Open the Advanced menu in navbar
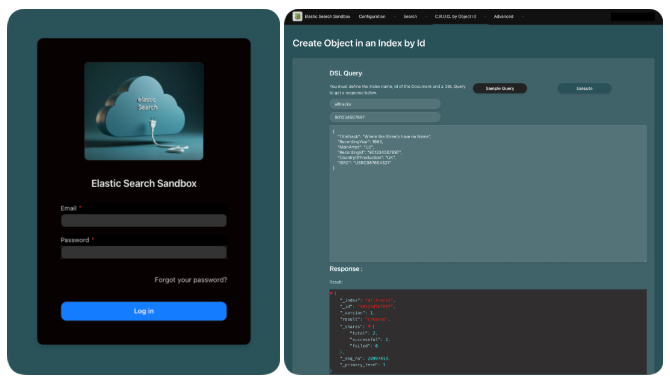670x382 pixels. pyautogui.click(x=503, y=16)
